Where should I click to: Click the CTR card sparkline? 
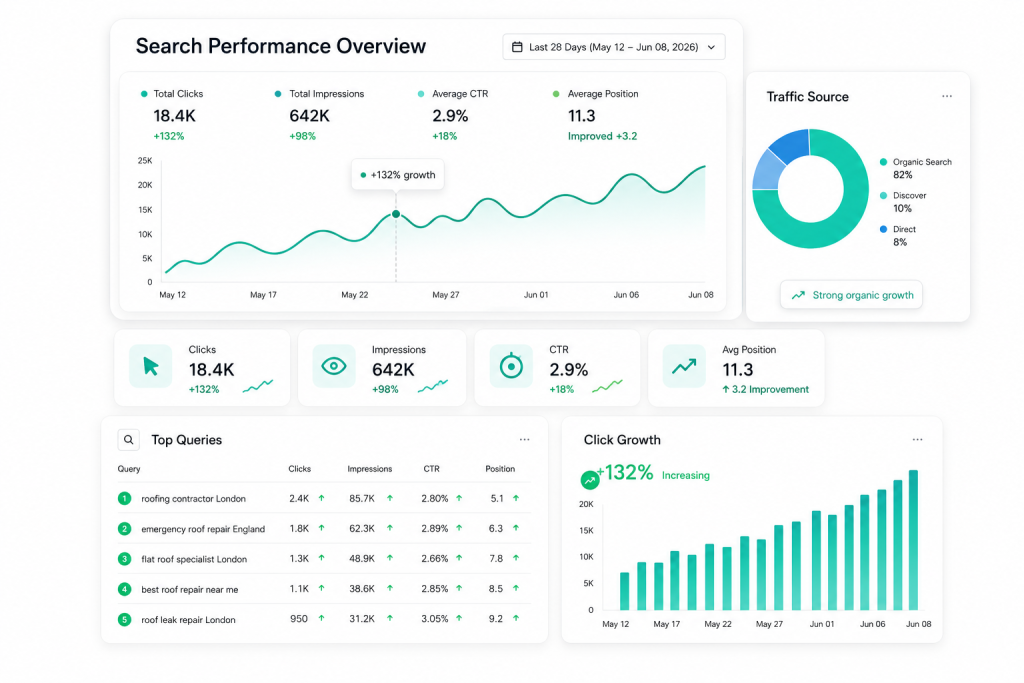click(607, 386)
